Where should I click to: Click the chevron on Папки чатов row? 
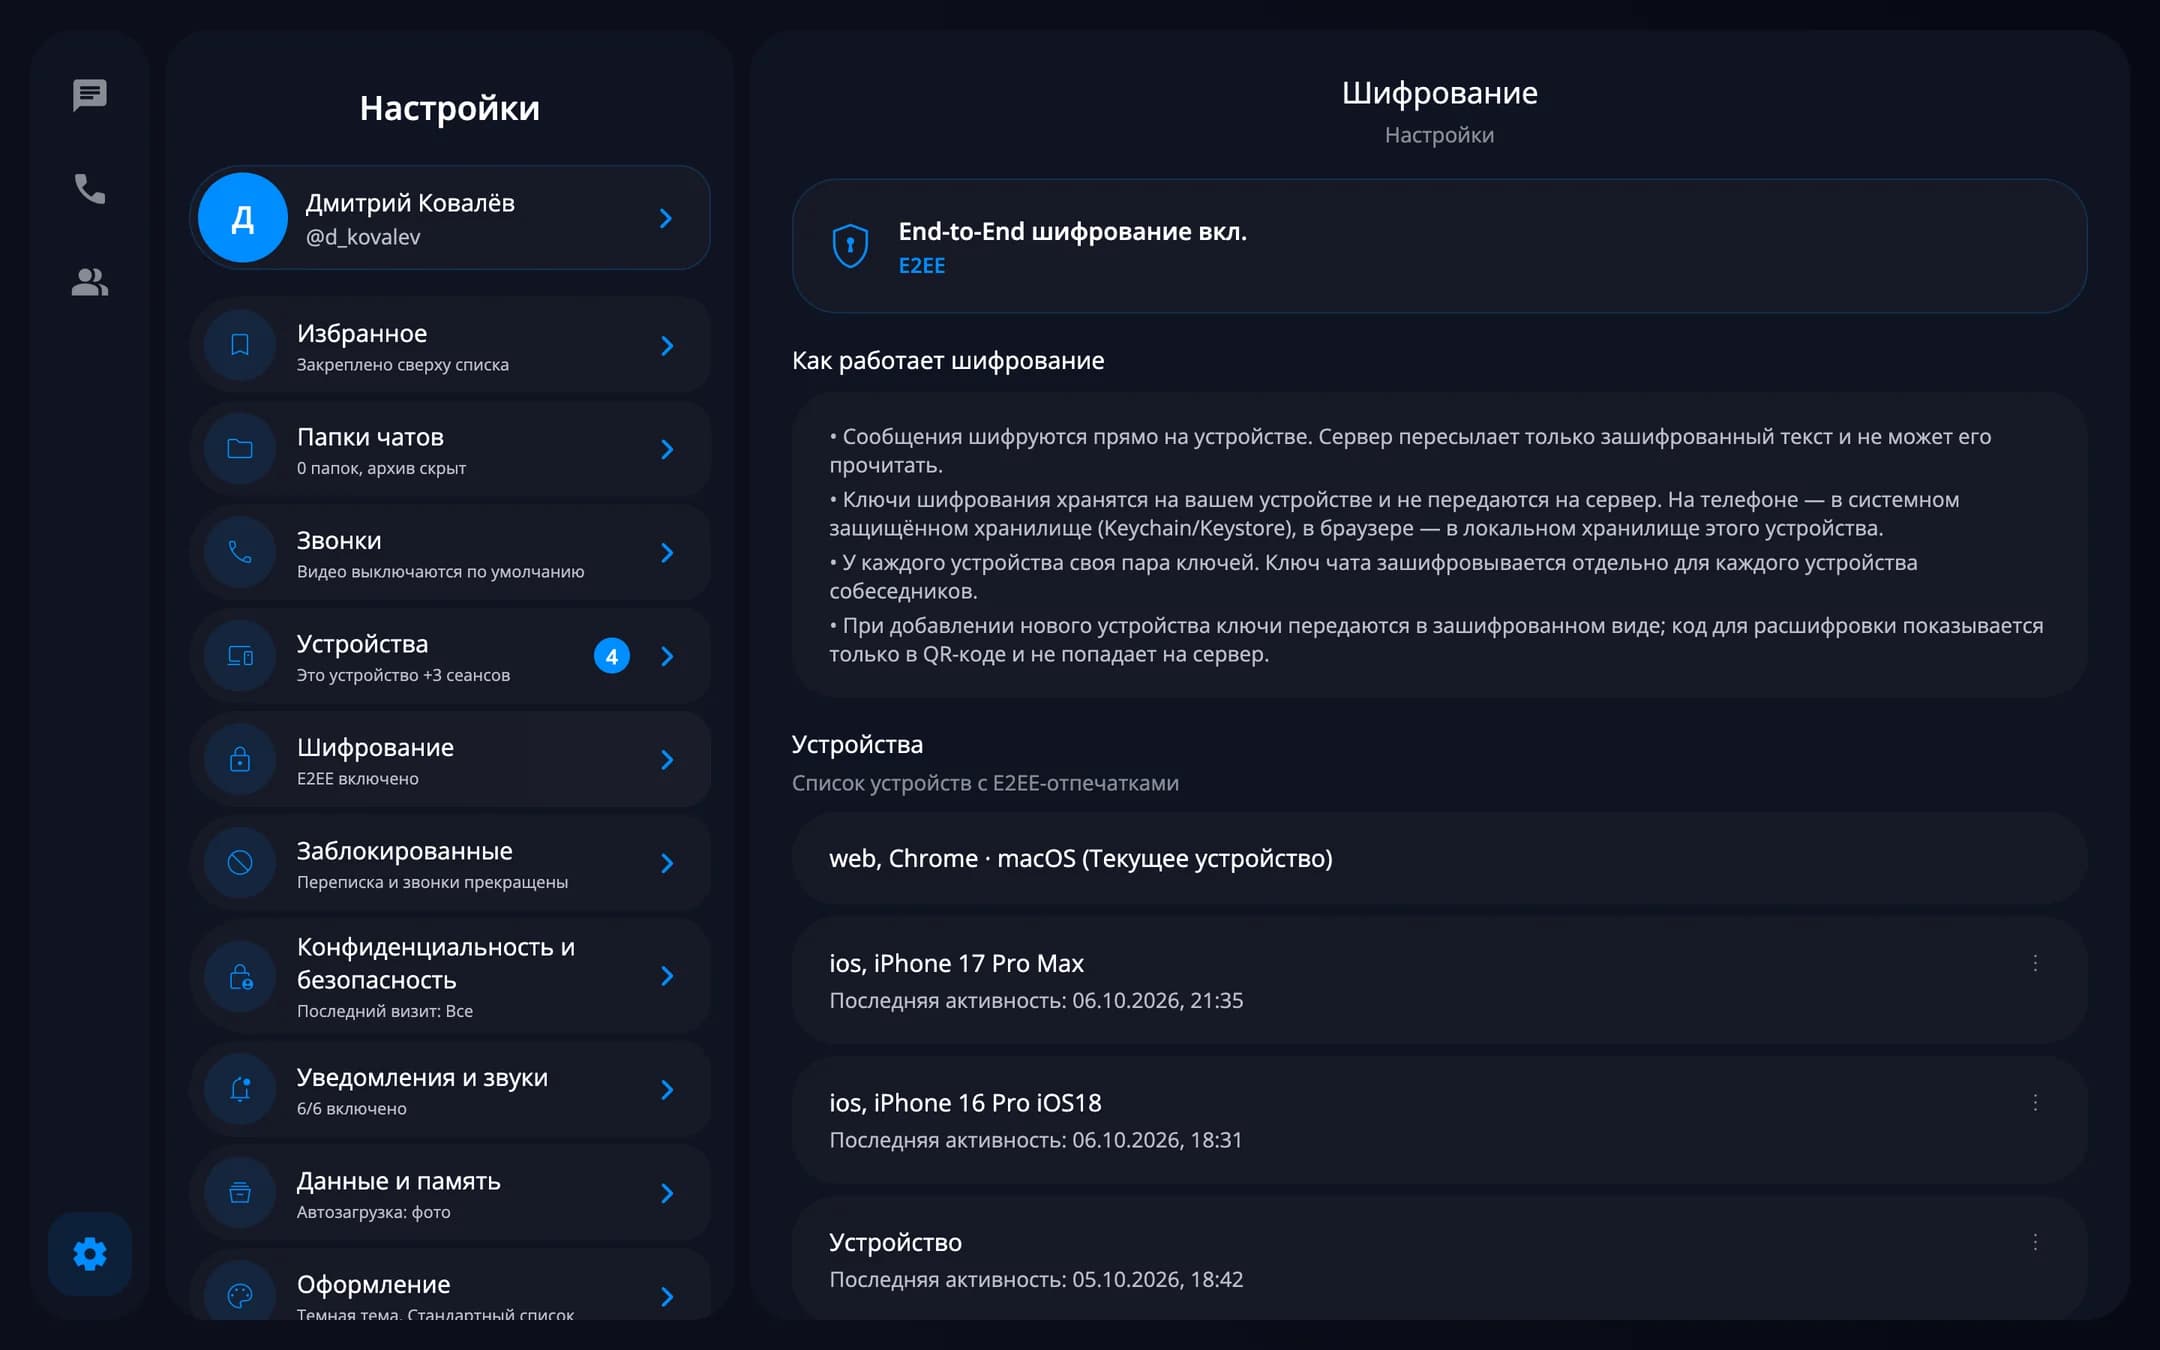(667, 449)
